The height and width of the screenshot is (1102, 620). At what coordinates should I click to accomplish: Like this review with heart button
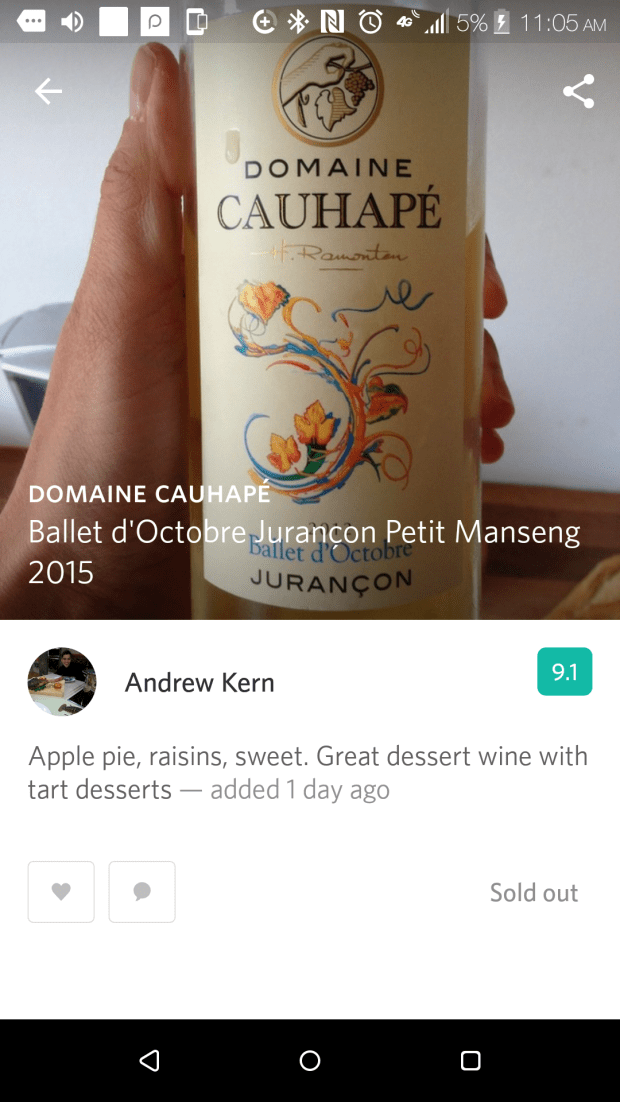point(61,891)
